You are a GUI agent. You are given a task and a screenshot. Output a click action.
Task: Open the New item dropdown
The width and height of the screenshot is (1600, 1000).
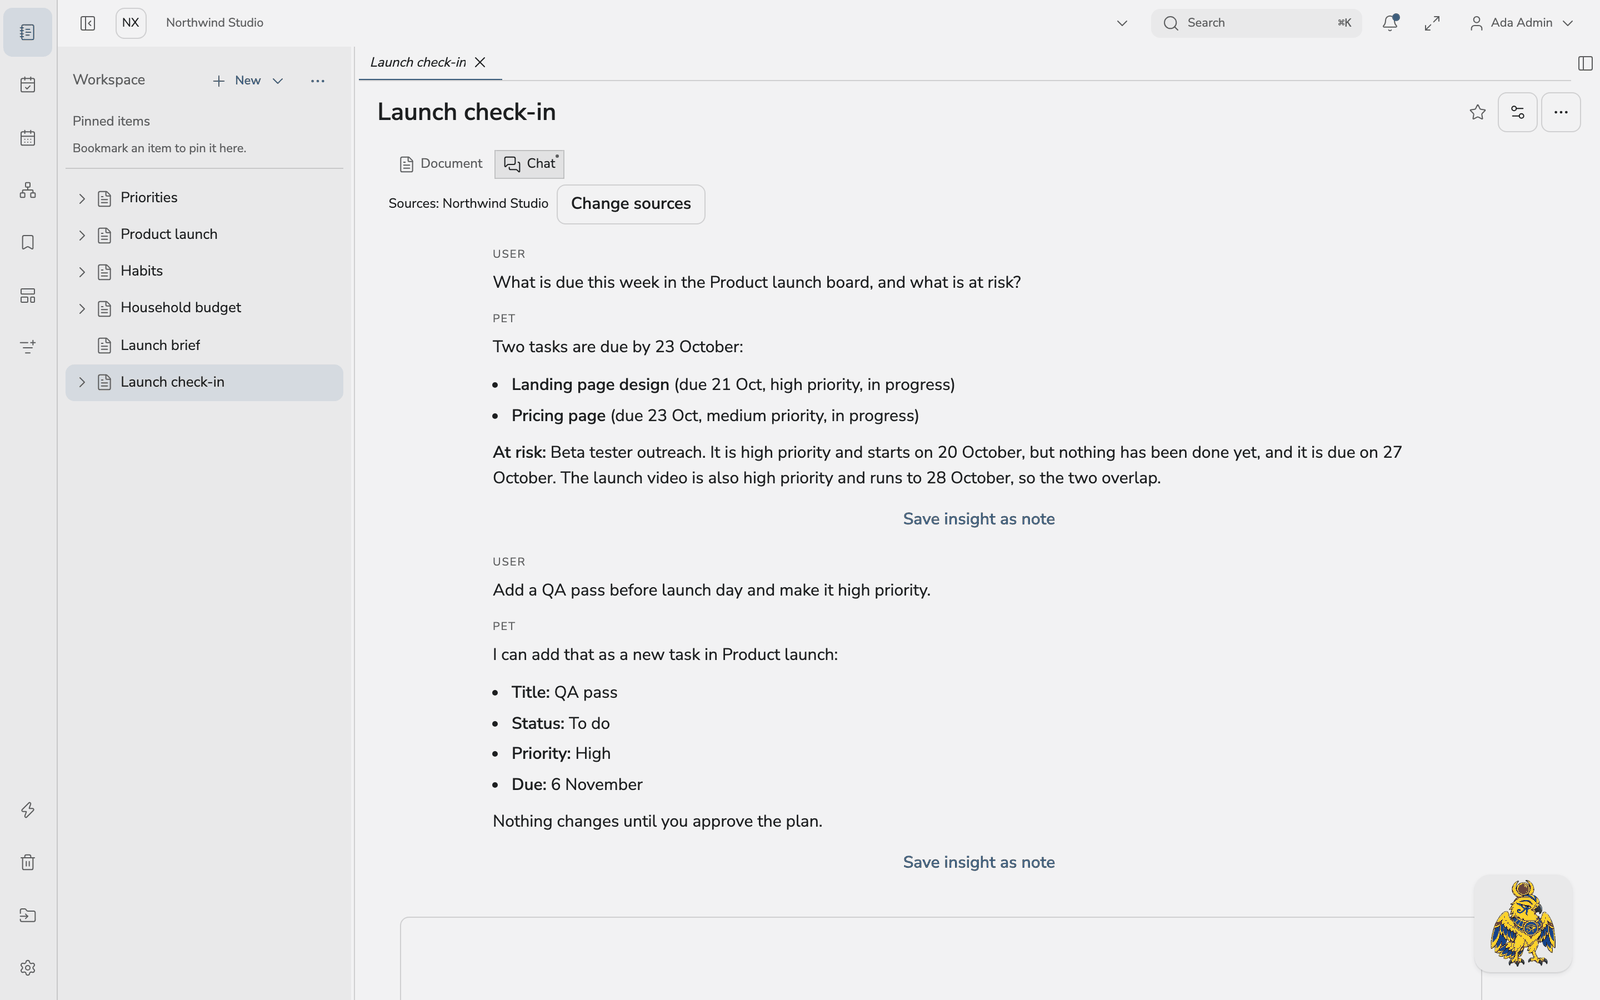(x=248, y=81)
